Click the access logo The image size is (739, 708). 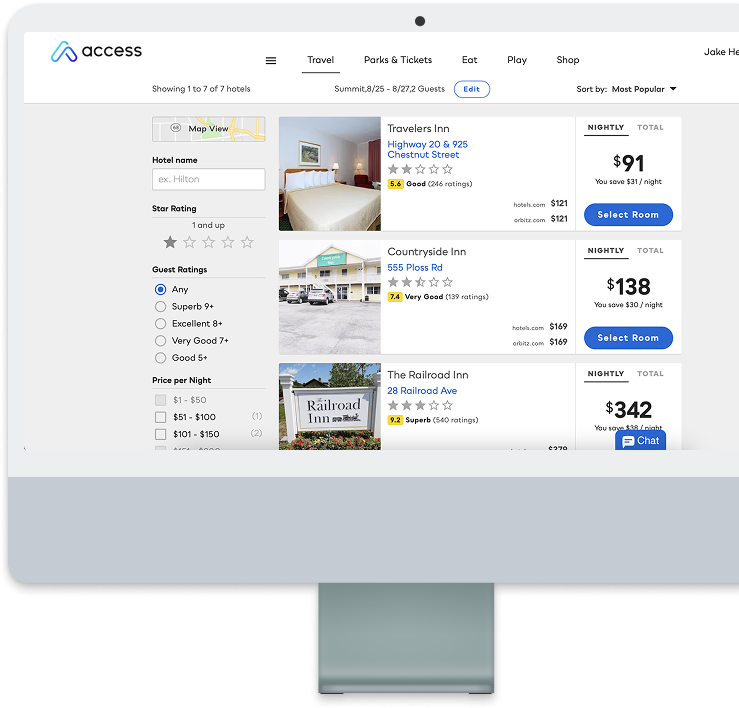coord(96,51)
